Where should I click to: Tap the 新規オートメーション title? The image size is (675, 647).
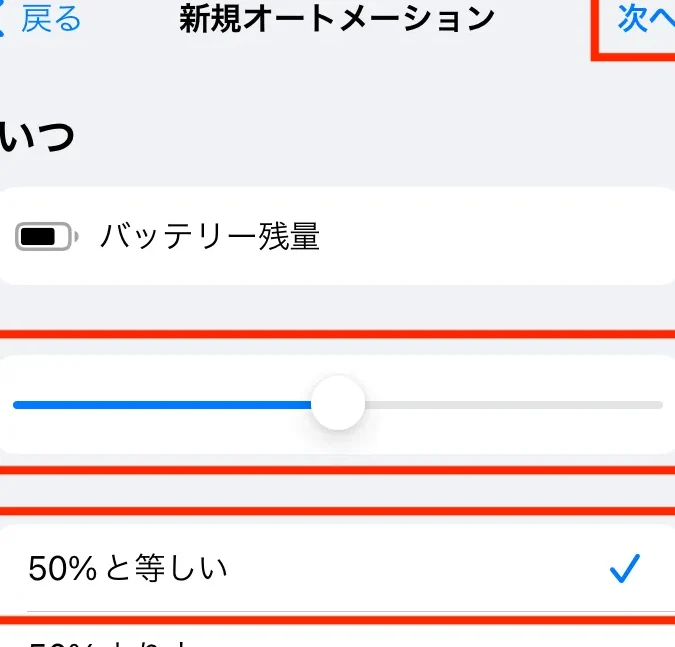point(337,19)
